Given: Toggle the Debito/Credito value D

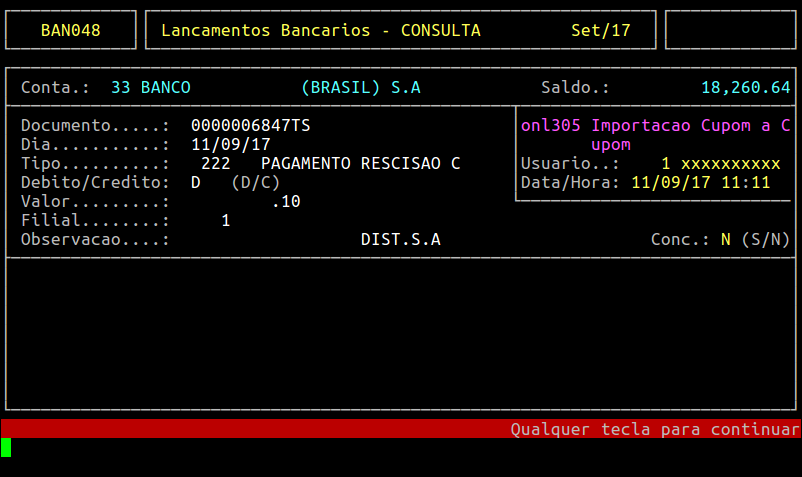Looking at the screenshot, I should pyautogui.click(x=196, y=182).
